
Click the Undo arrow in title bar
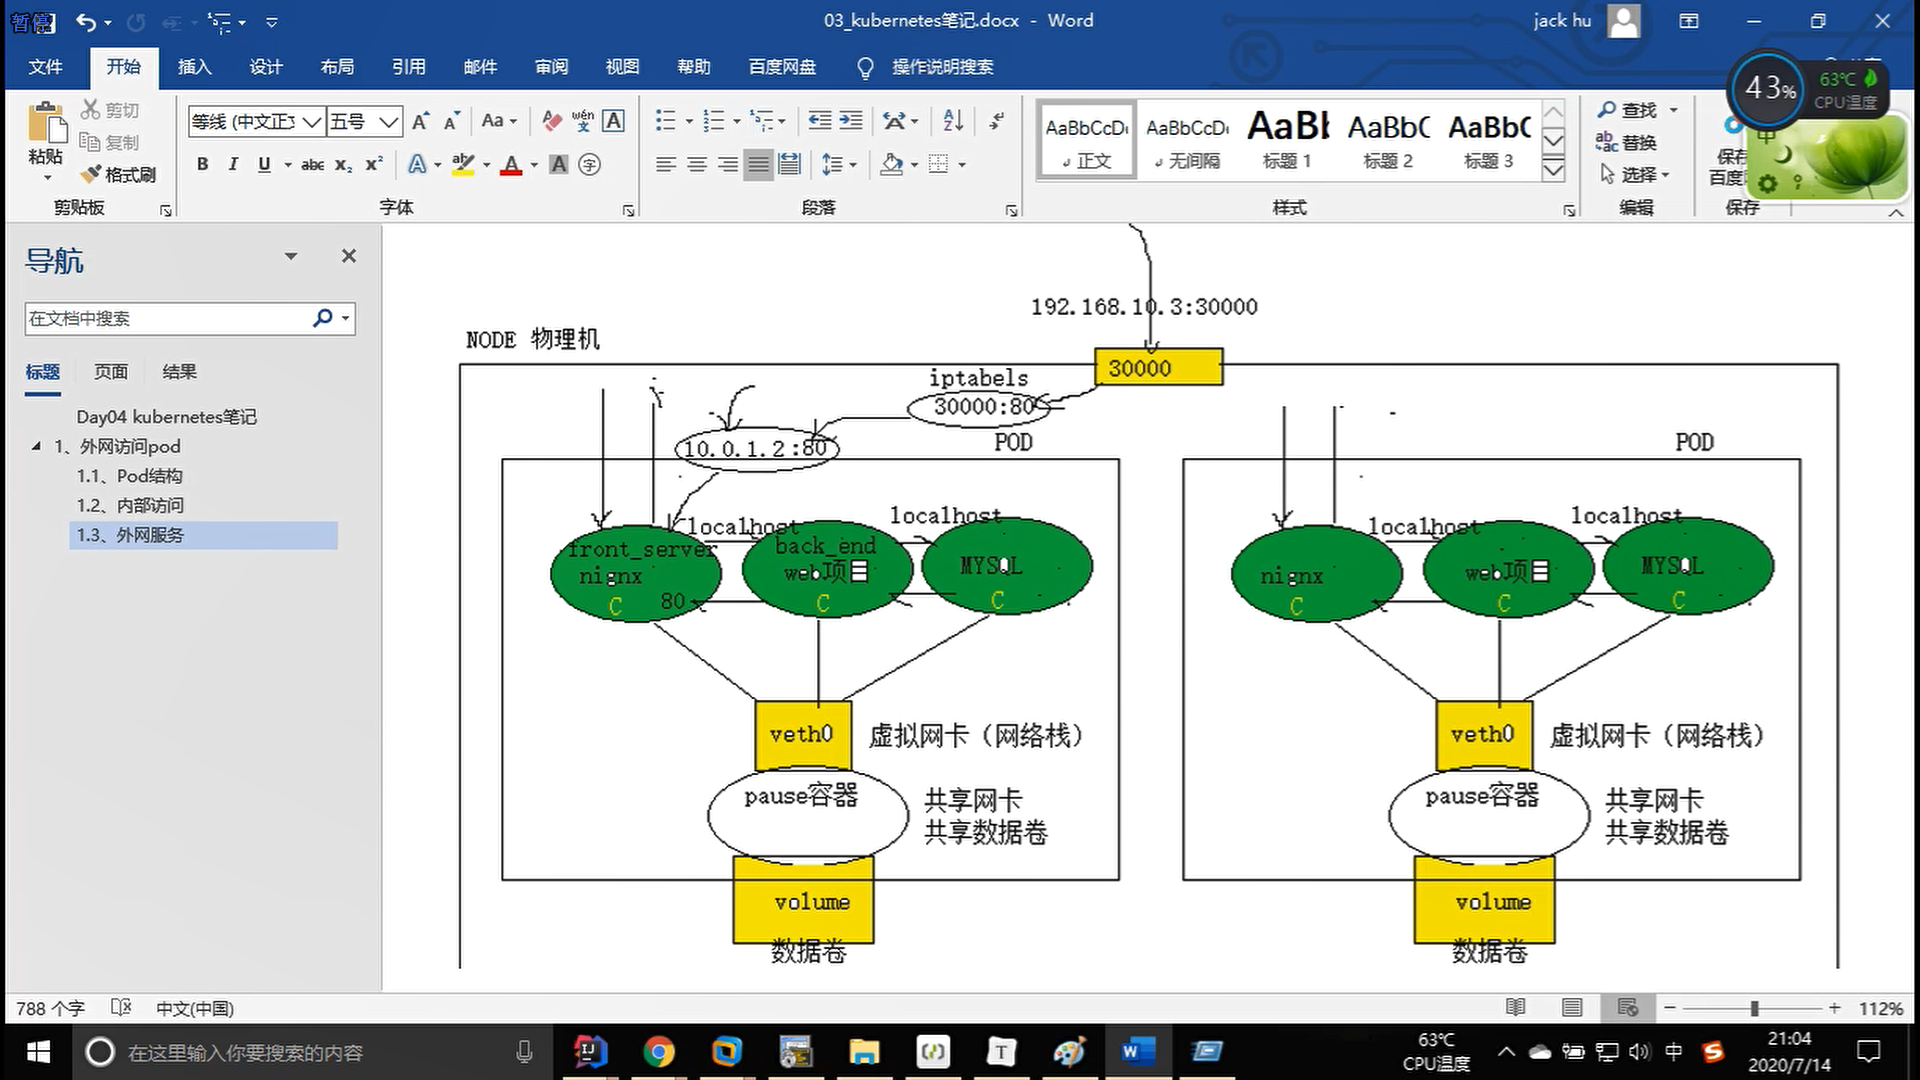point(86,21)
